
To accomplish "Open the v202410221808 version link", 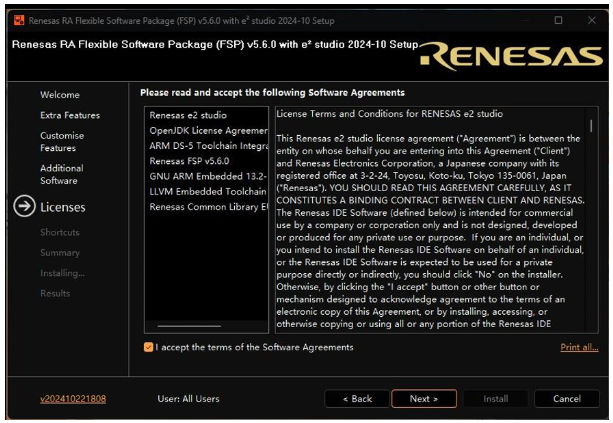I will [73, 399].
